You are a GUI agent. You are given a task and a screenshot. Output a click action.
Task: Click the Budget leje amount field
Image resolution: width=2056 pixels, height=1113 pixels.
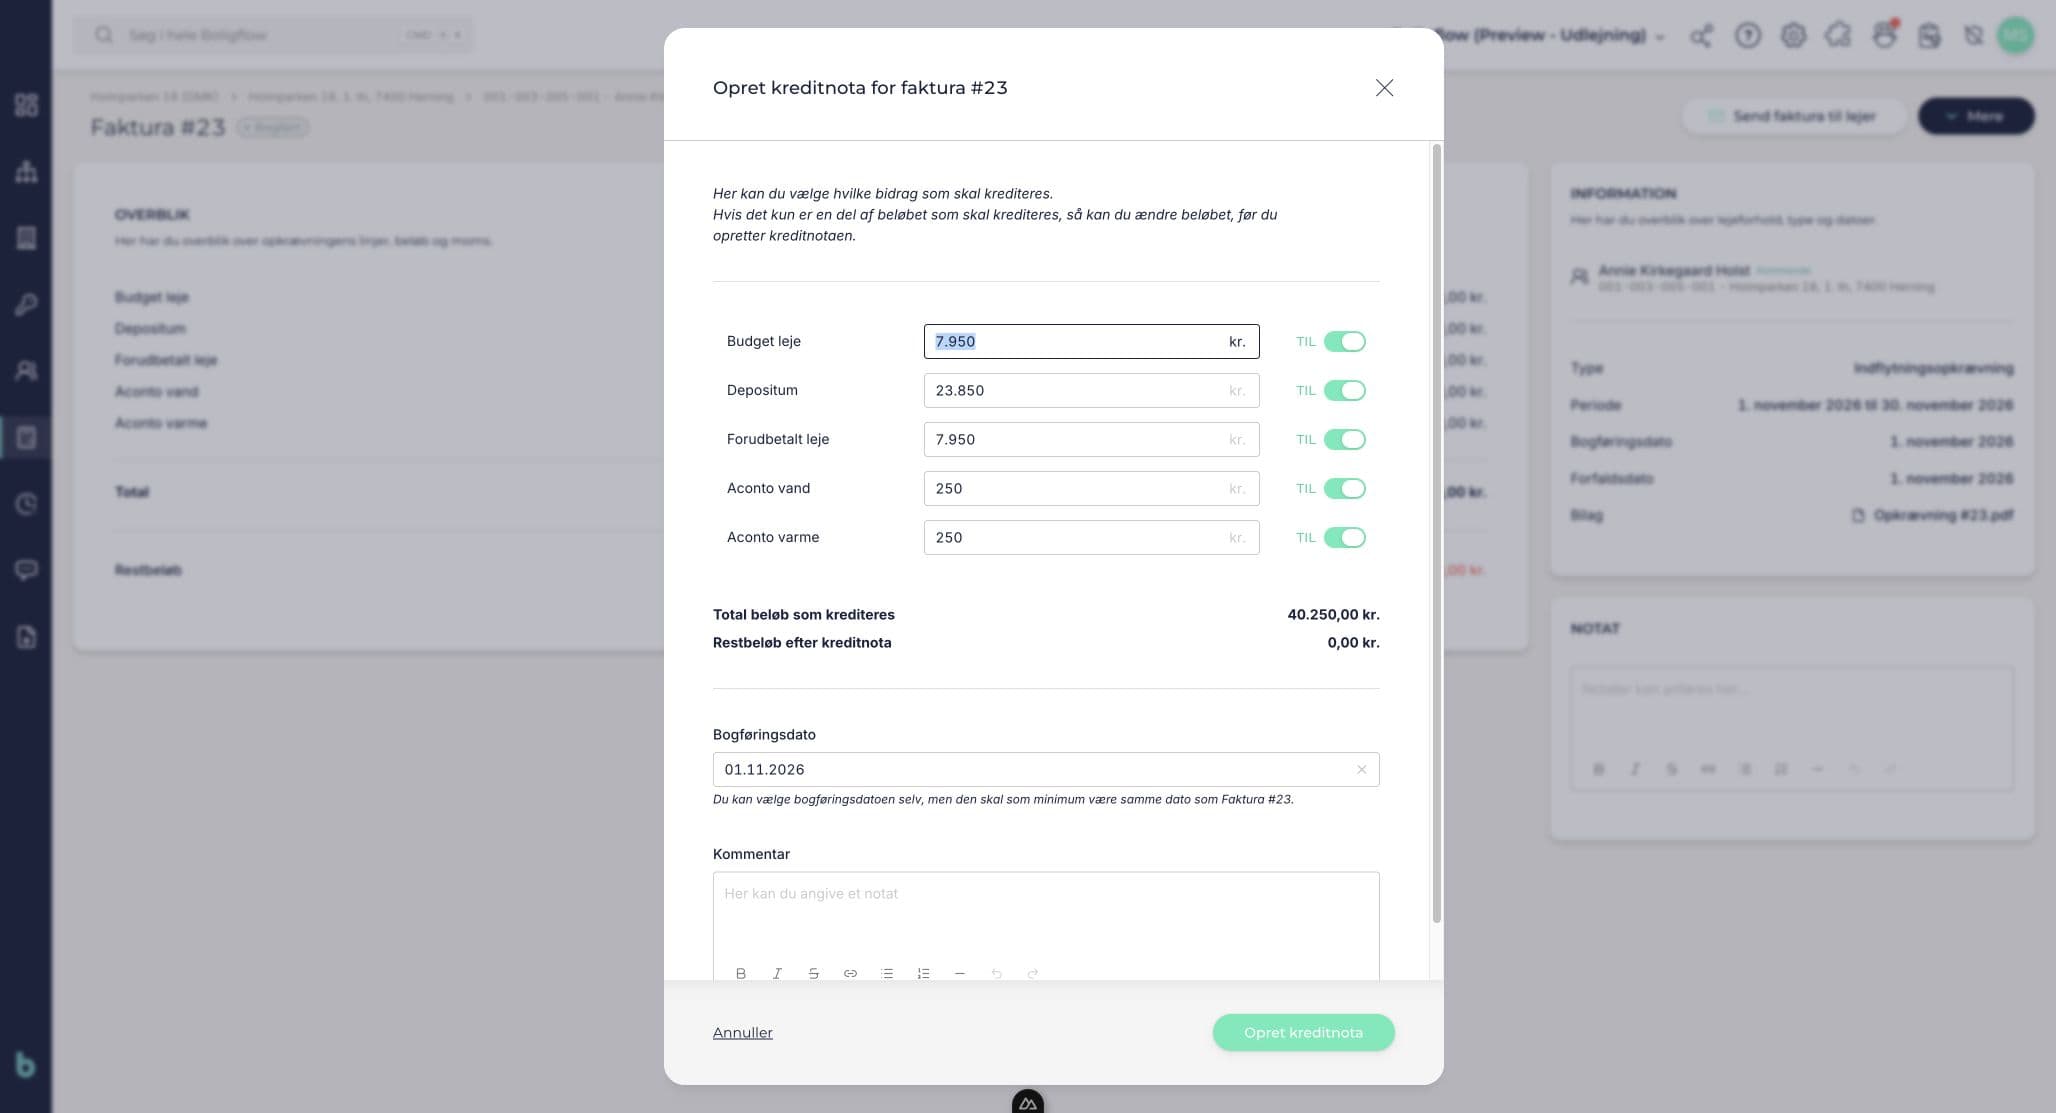[x=1091, y=342]
